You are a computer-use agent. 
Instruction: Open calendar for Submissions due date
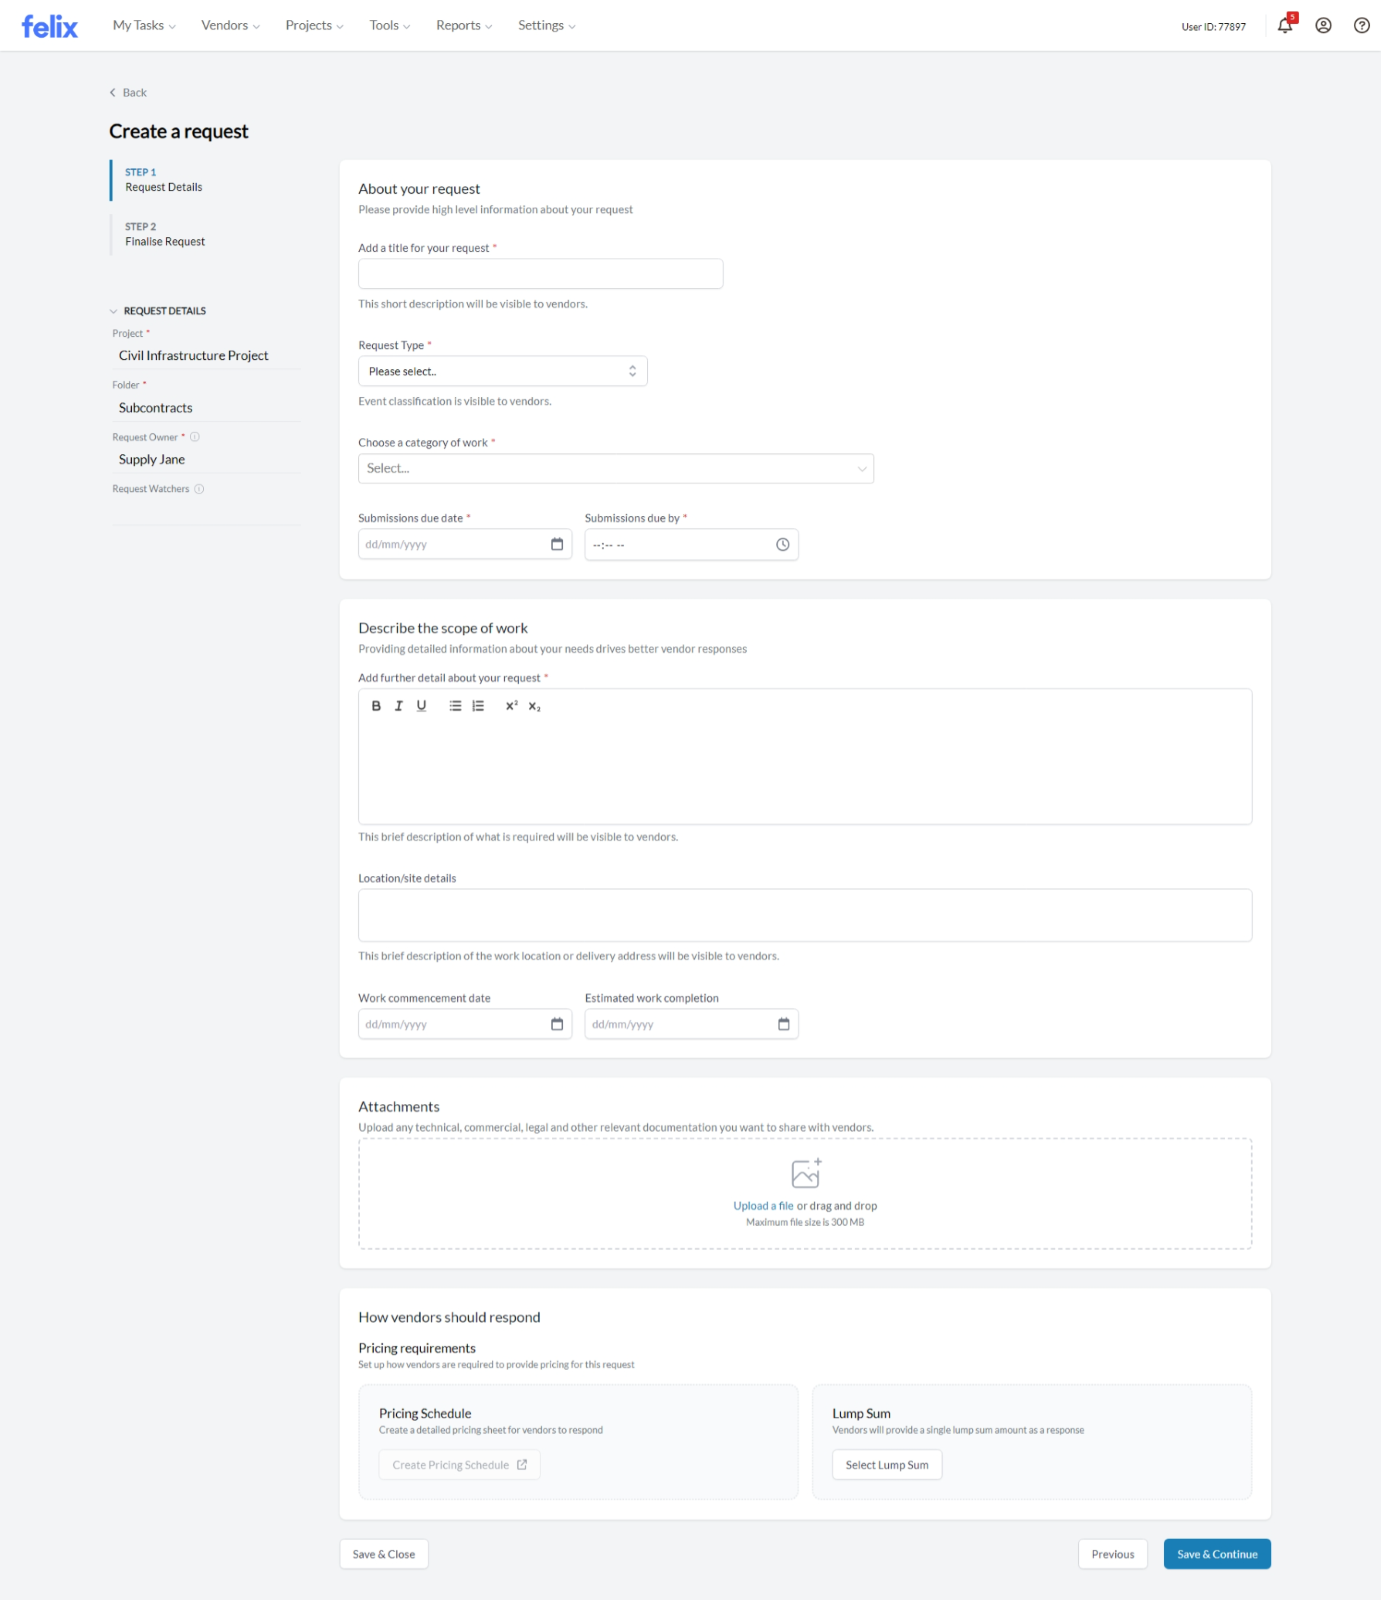click(557, 544)
